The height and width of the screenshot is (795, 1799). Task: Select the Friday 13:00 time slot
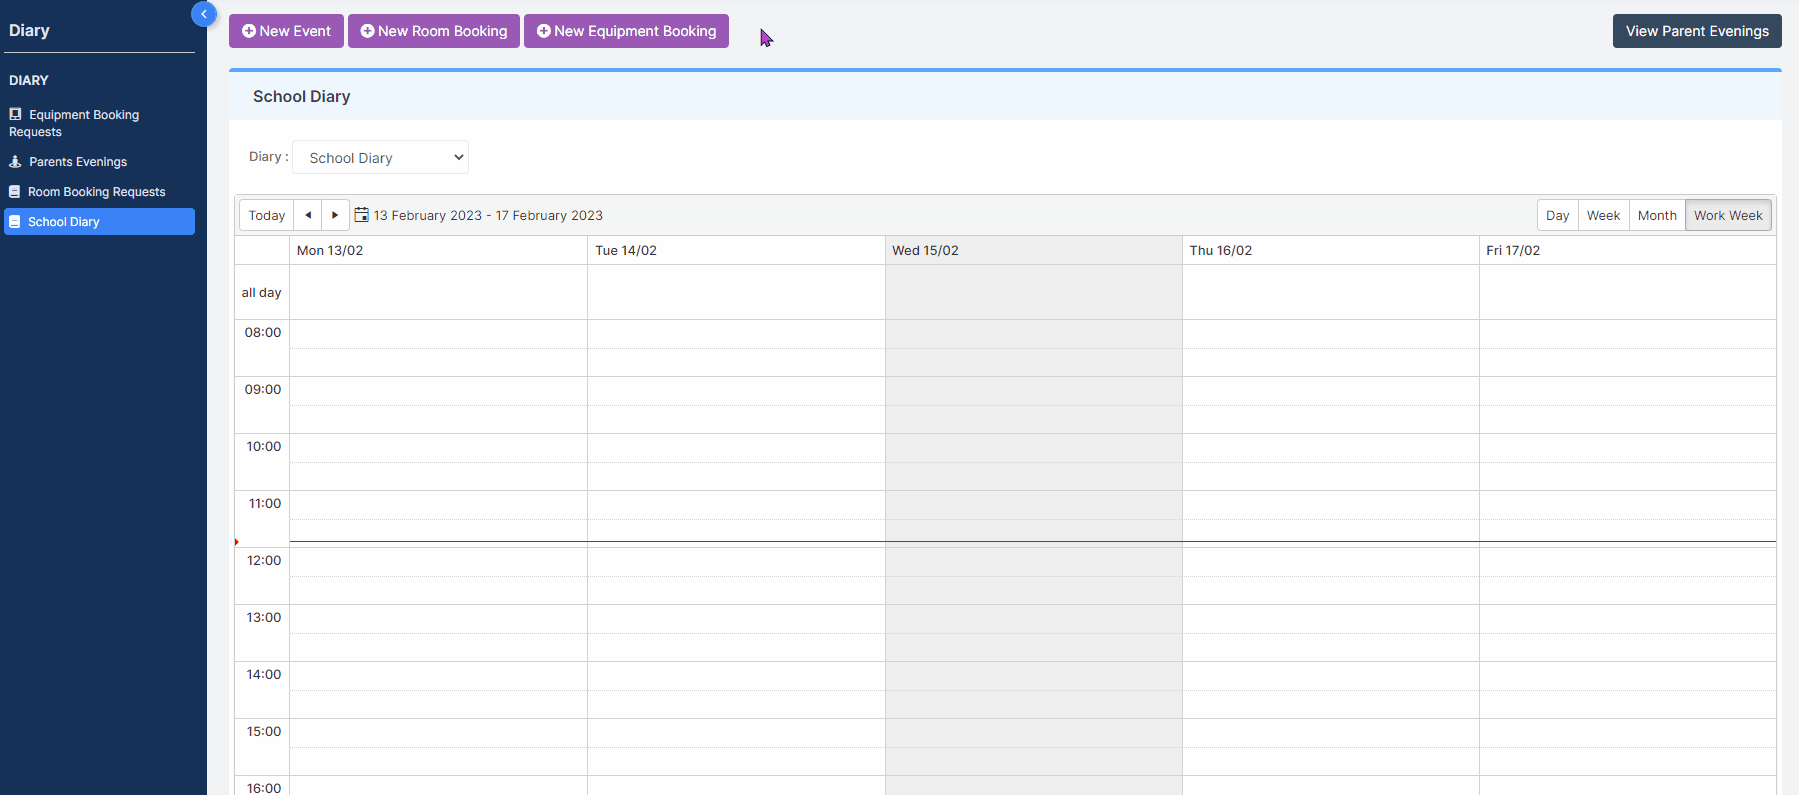(1627, 619)
